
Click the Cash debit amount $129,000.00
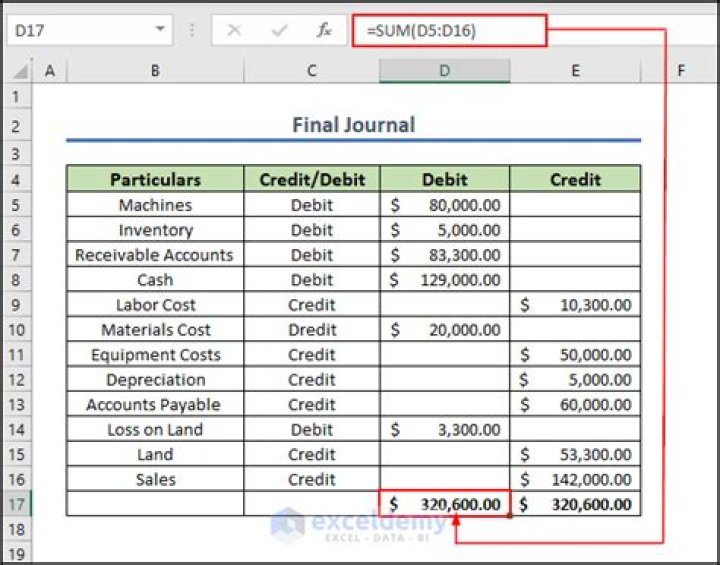(x=445, y=280)
